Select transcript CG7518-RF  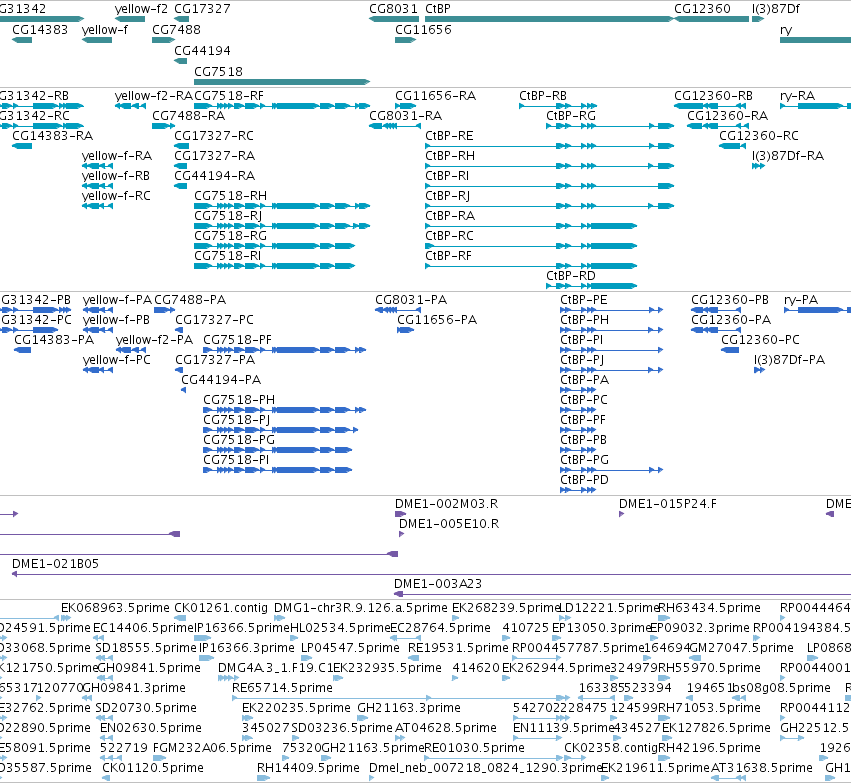pos(229,96)
